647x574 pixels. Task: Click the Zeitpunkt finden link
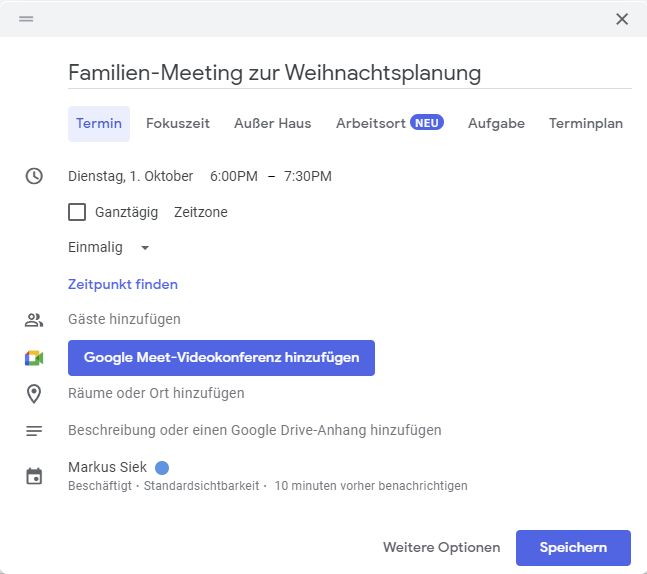coord(123,284)
